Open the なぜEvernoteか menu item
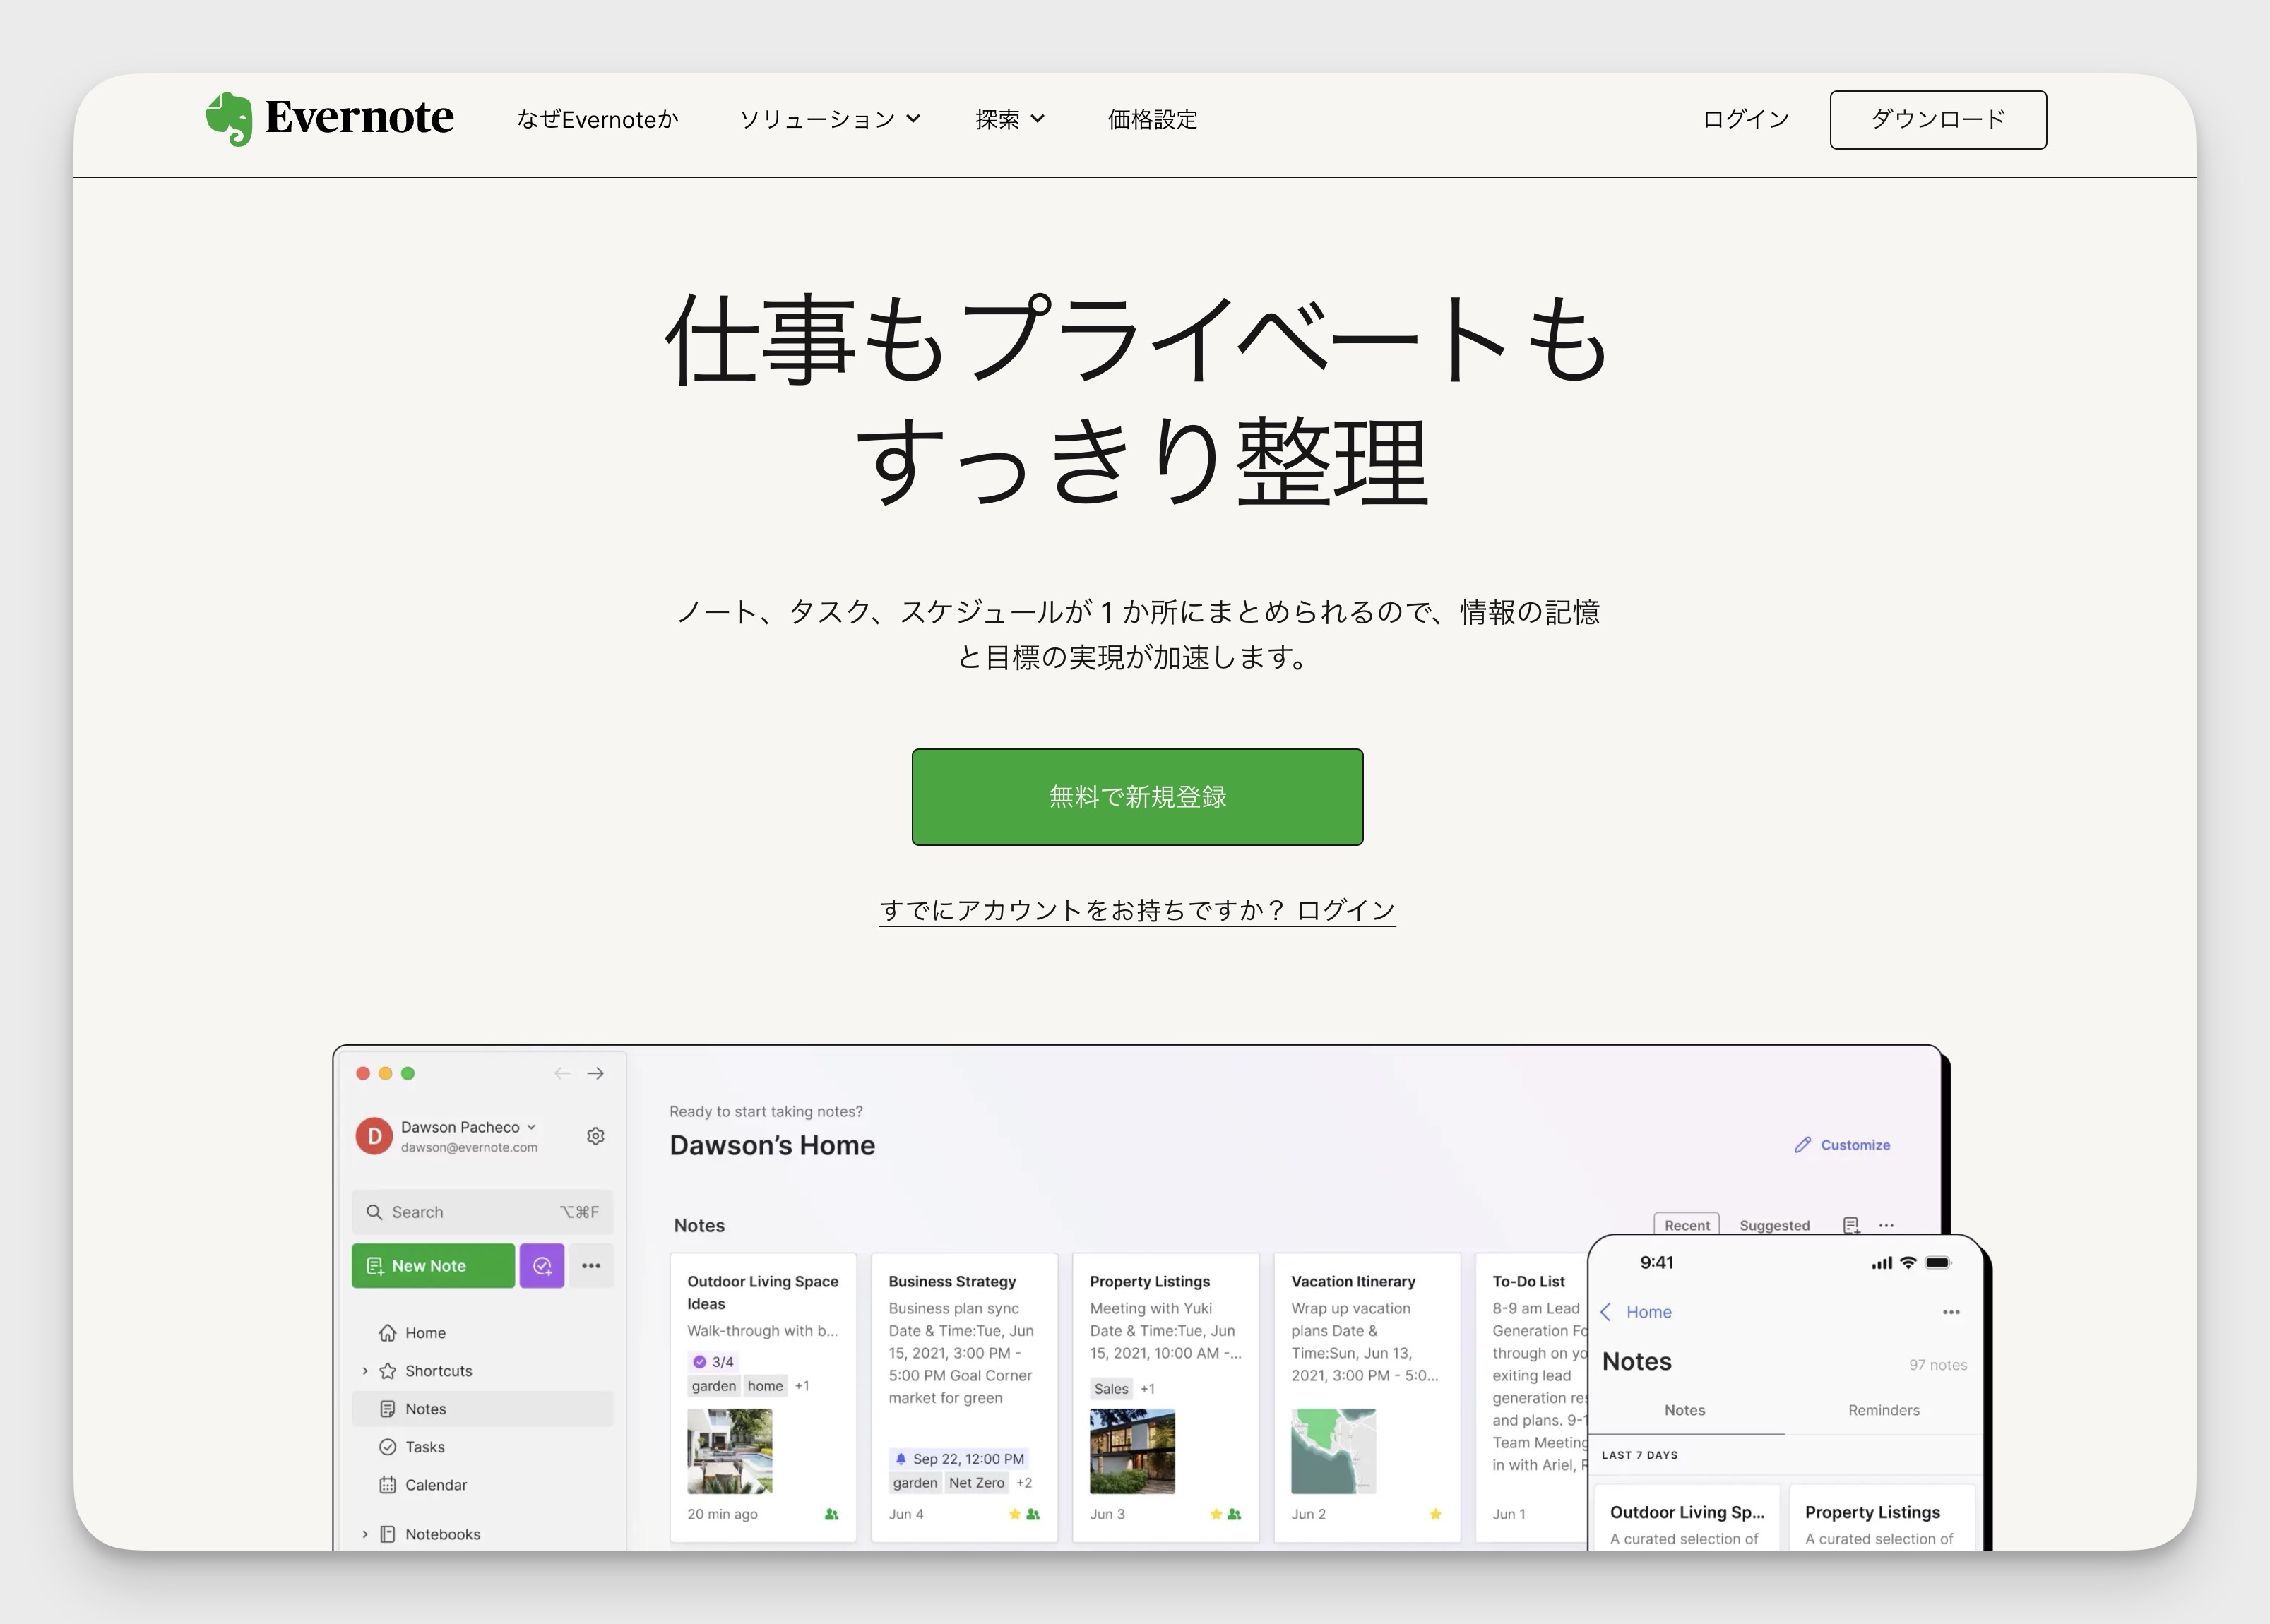Image resolution: width=2270 pixels, height=1624 pixels. [x=597, y=120]
